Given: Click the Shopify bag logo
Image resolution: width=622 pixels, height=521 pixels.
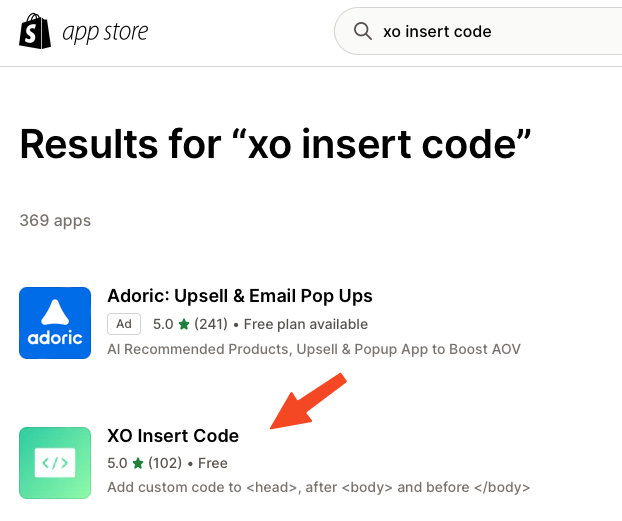Looking at the screenshot, I should point(34,32).
